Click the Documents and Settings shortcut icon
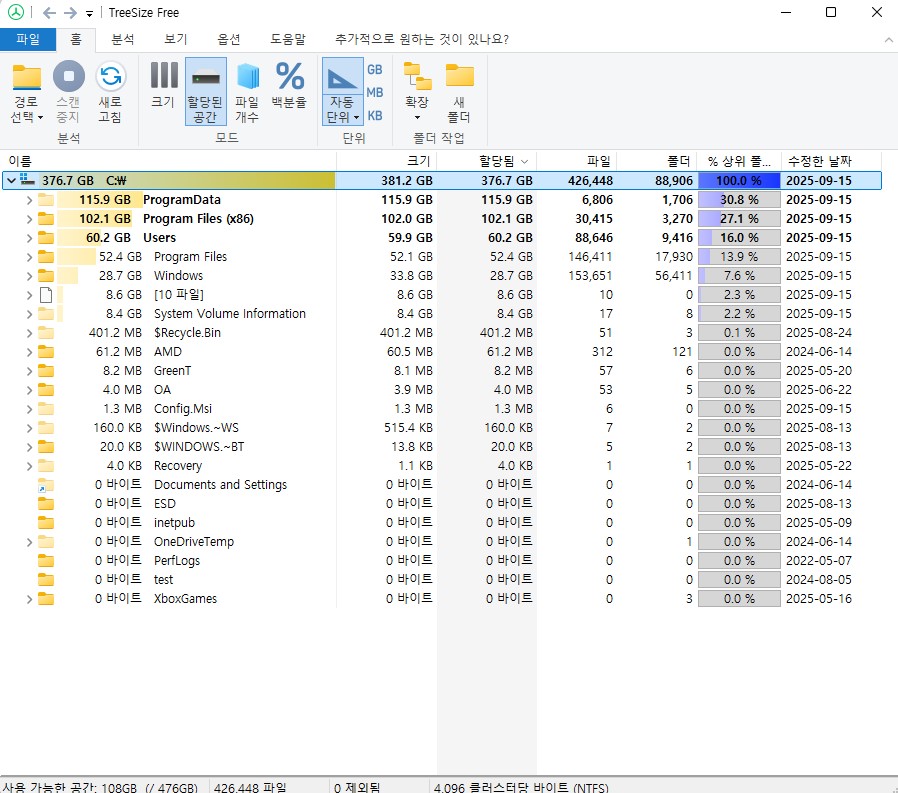Image resolution: width=898 pixels, height=793 pixels. pos(46,485)
